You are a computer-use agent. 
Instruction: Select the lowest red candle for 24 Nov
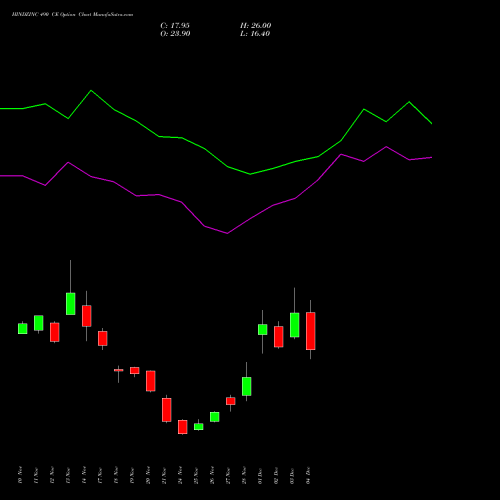click(183, 427)
